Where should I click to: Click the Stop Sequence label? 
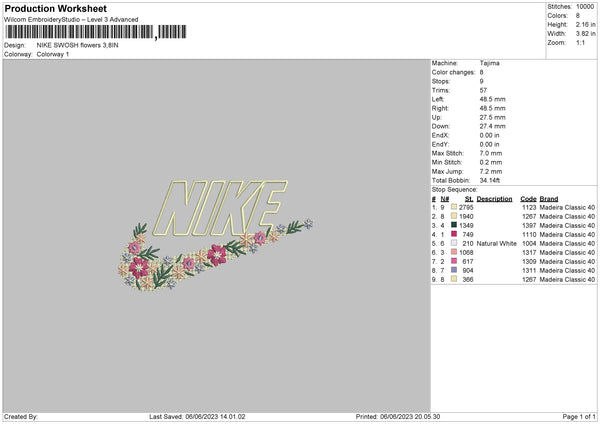point(455,188)
